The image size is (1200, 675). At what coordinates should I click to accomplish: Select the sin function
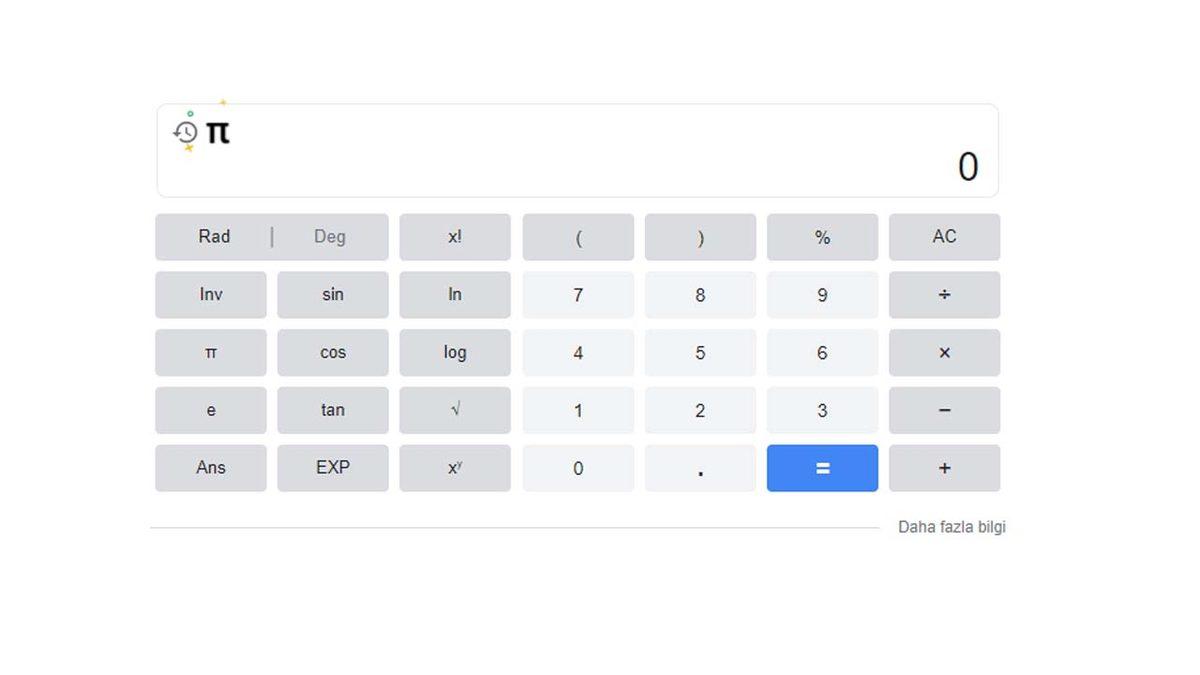[333, 294]
